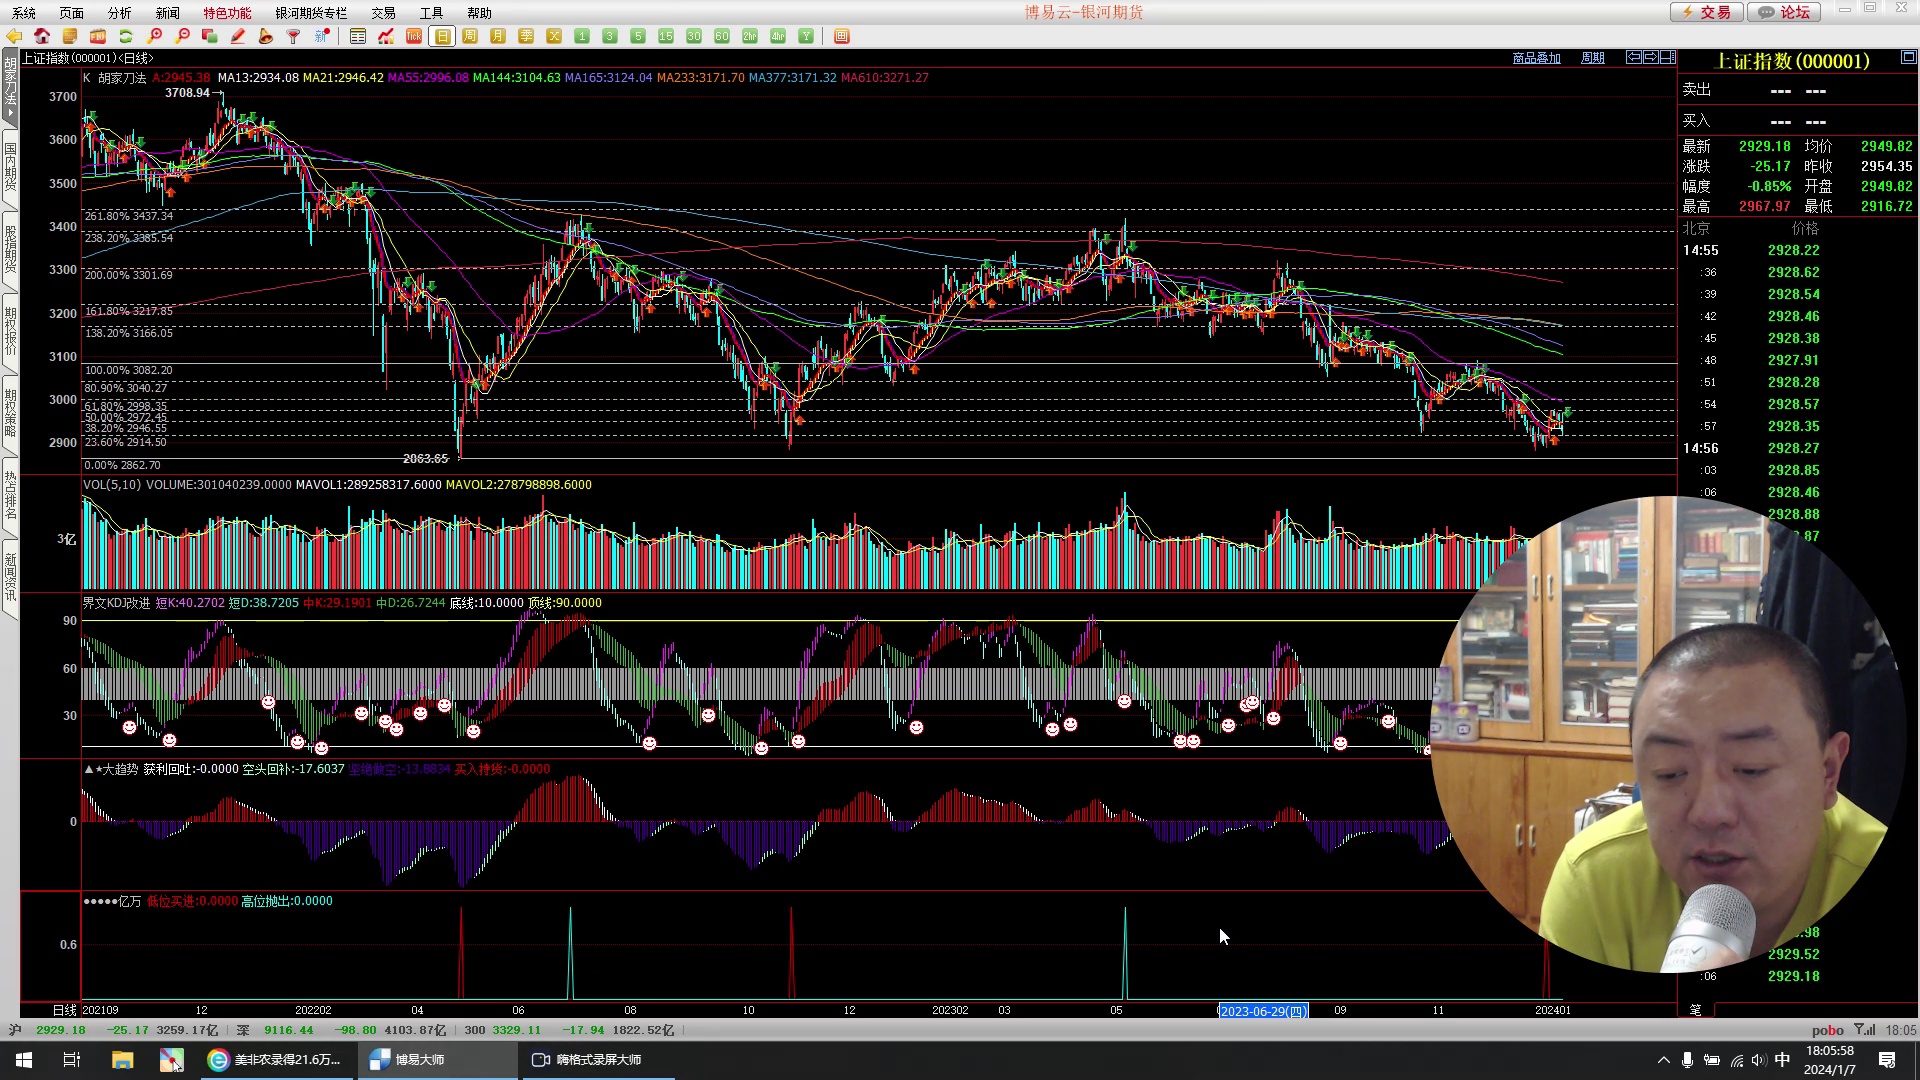This screenshot has width=1920, height=1080.
Task: Click the Tick chart icon
Action: [414, 36]
